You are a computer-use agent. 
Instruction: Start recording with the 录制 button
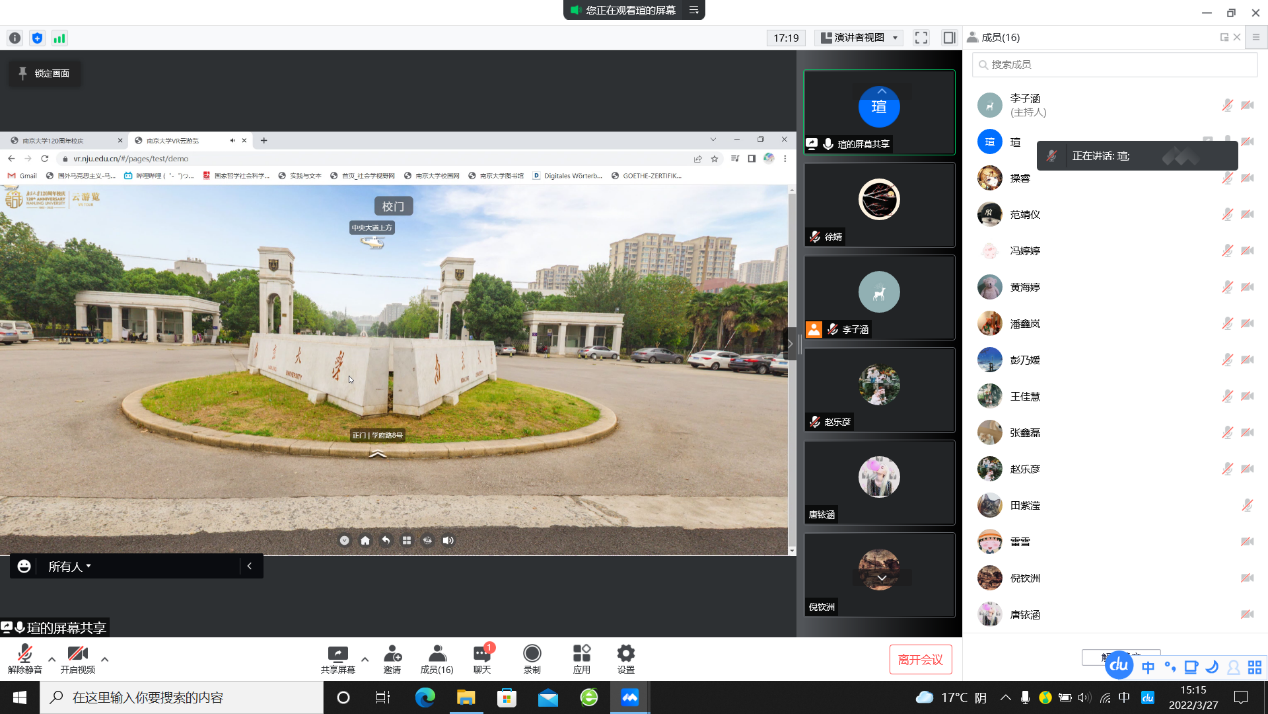[532, 657]
